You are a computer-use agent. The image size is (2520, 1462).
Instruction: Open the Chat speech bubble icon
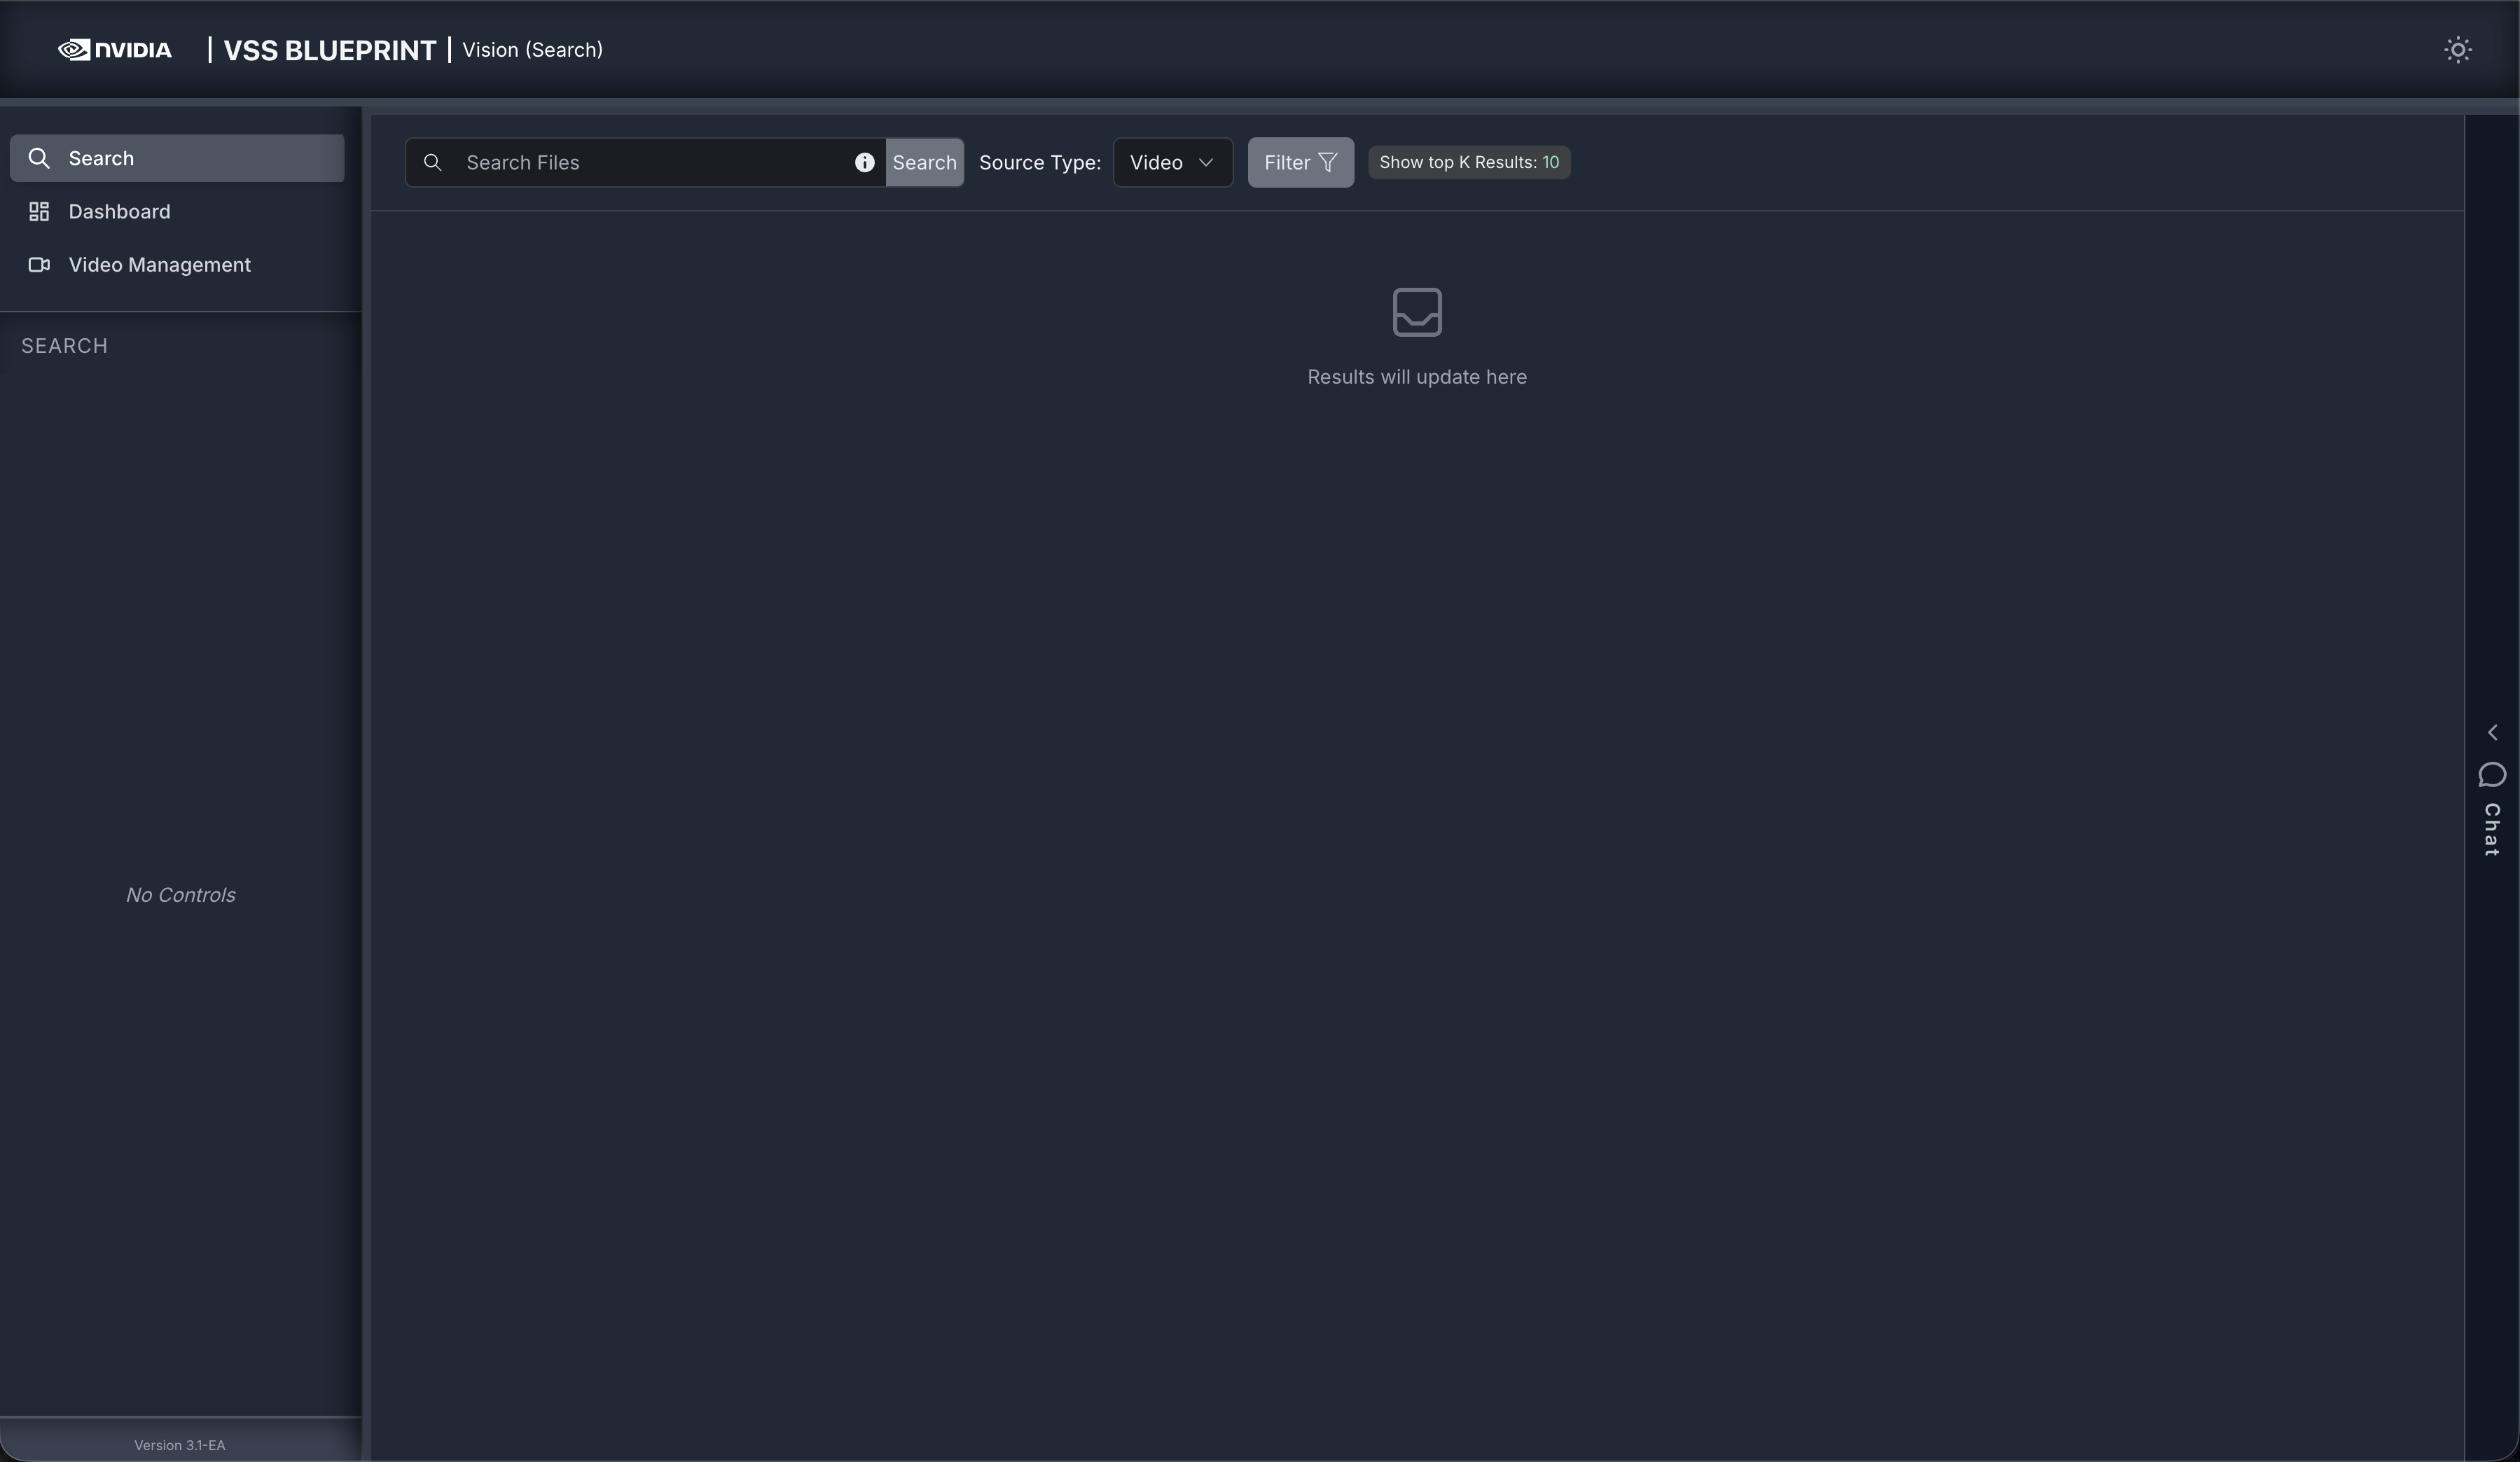tap(2492, 775)
